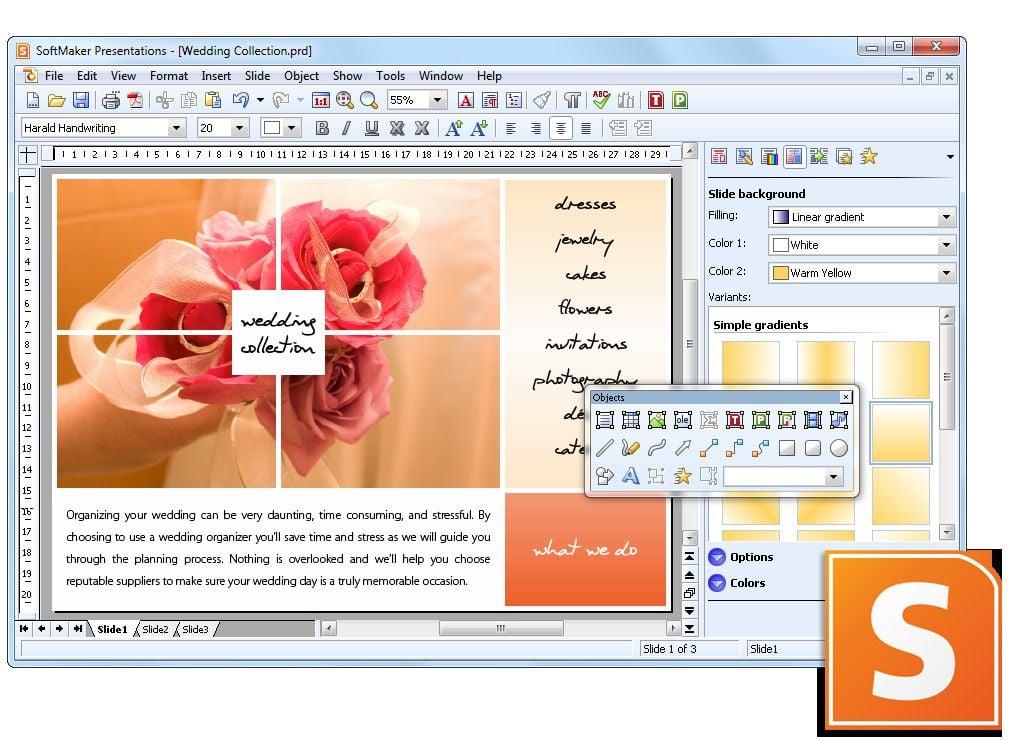The width and height of the screenshot is (1024, 740).
Task: Click the star animation icon in sidebar
Action: click(869, 157)
